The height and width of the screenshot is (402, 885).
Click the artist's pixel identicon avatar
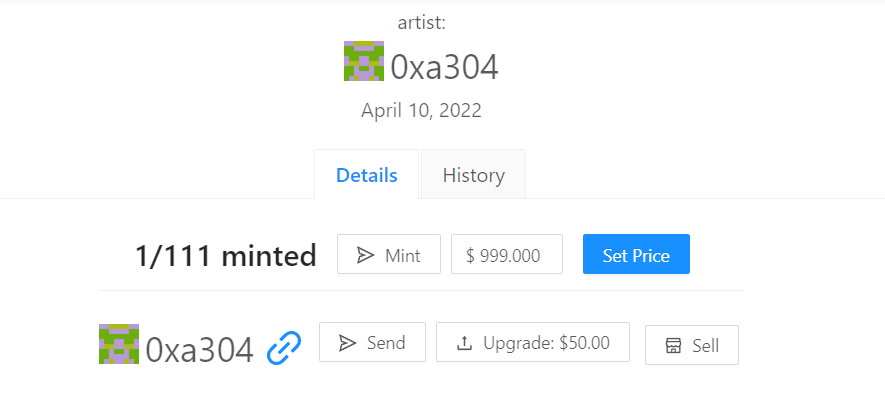point(364,61)
